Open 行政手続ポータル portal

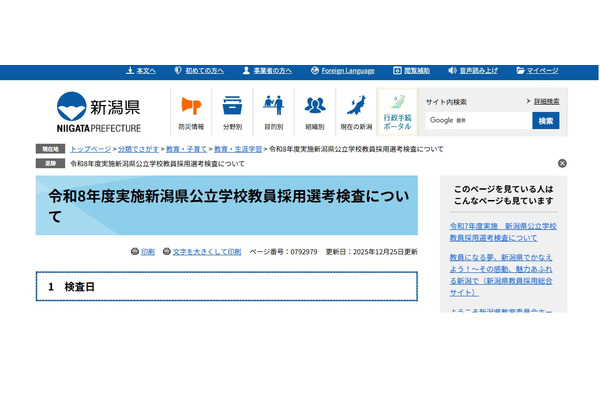point(398,112)
